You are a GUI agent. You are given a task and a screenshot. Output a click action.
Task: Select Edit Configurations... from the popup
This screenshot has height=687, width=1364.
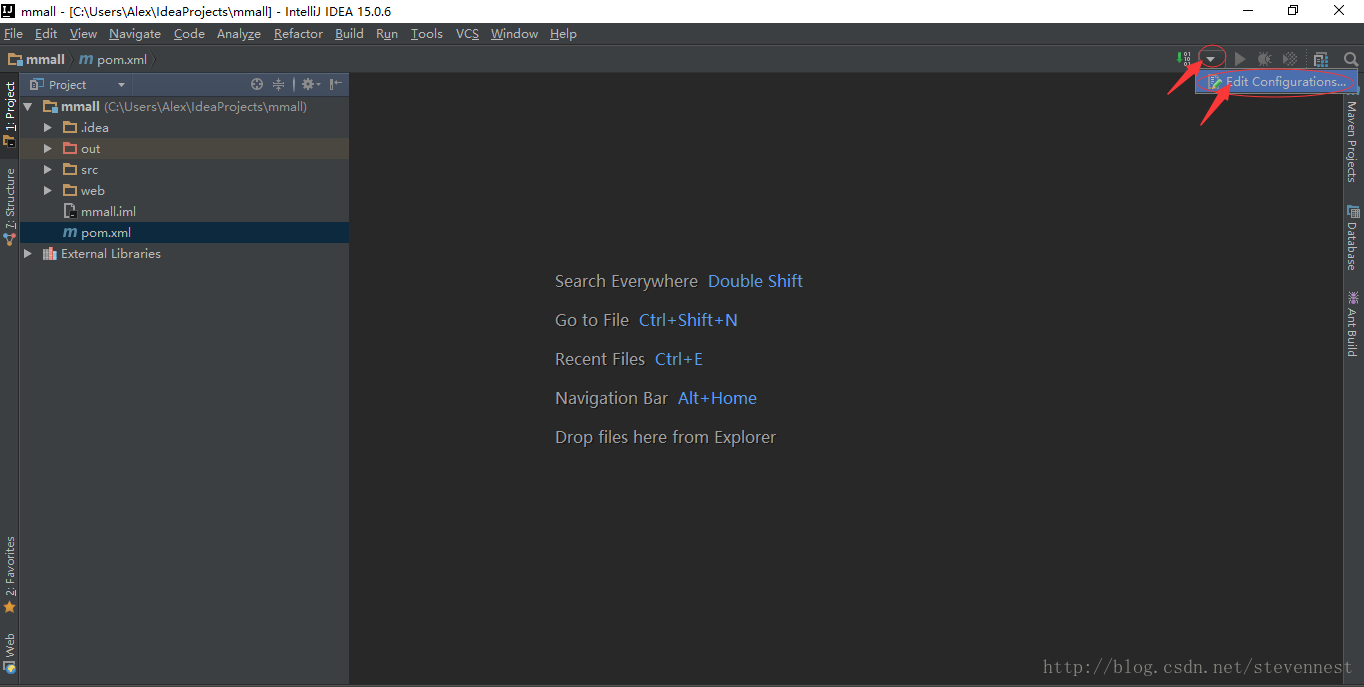[x=1276, y=82]
